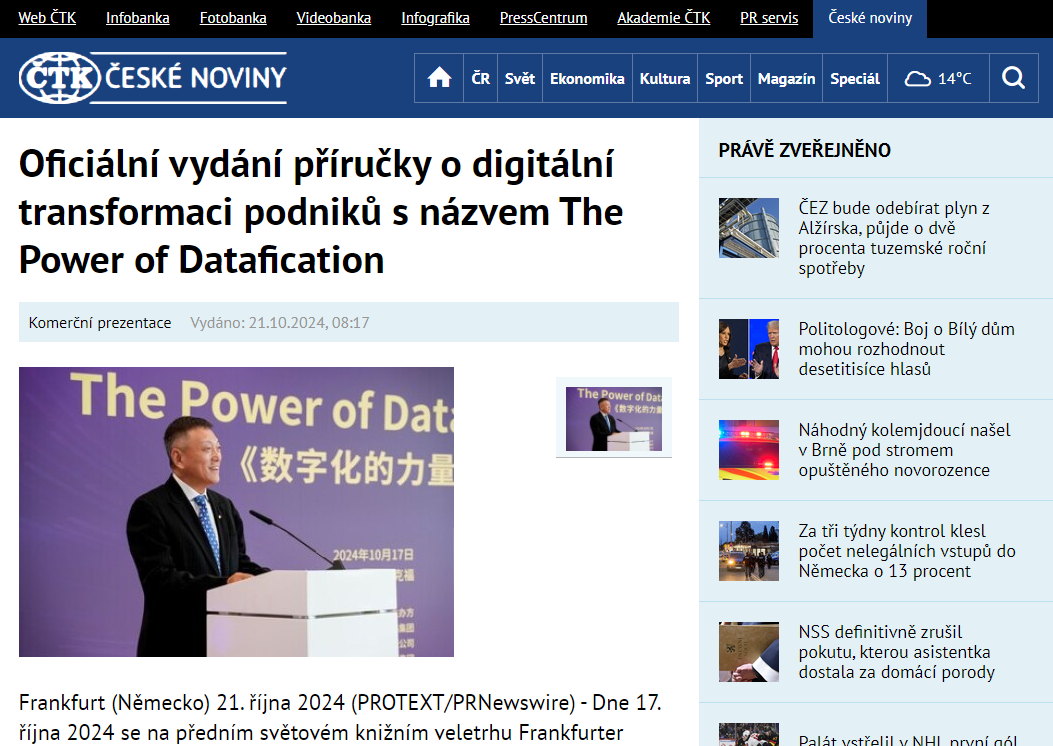Screen dimensions: 1053x746
Task: Open the Speciál section
Action: point(855,78)
